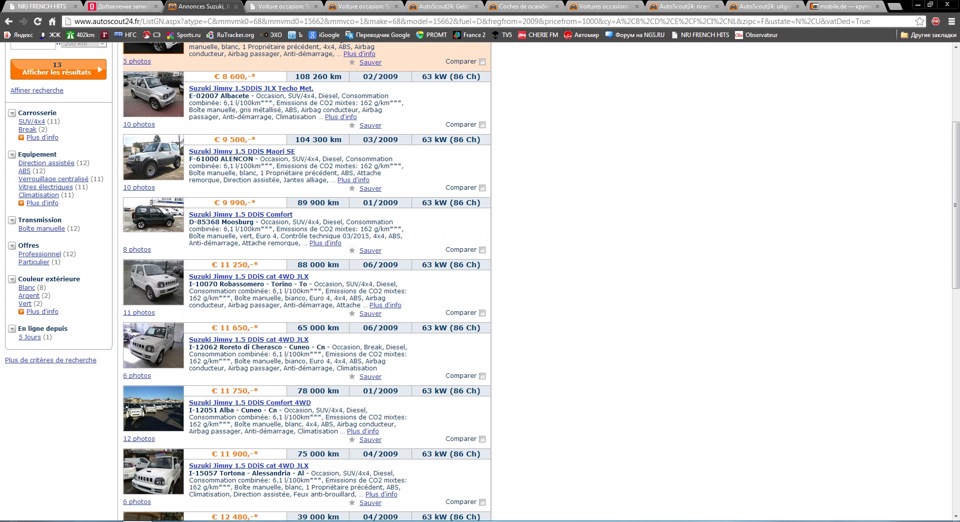Open the Observateur bookmark

click(756, 35)
